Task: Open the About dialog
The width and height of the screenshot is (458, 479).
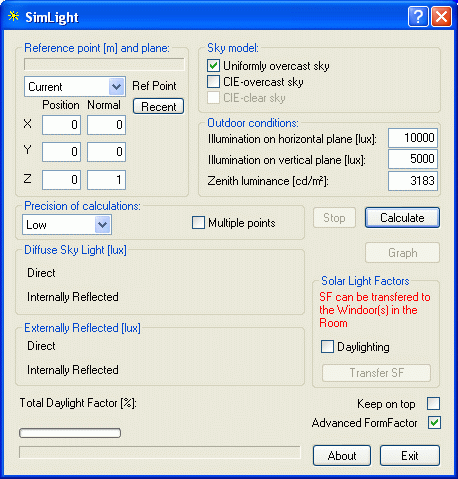Action: 342,455
